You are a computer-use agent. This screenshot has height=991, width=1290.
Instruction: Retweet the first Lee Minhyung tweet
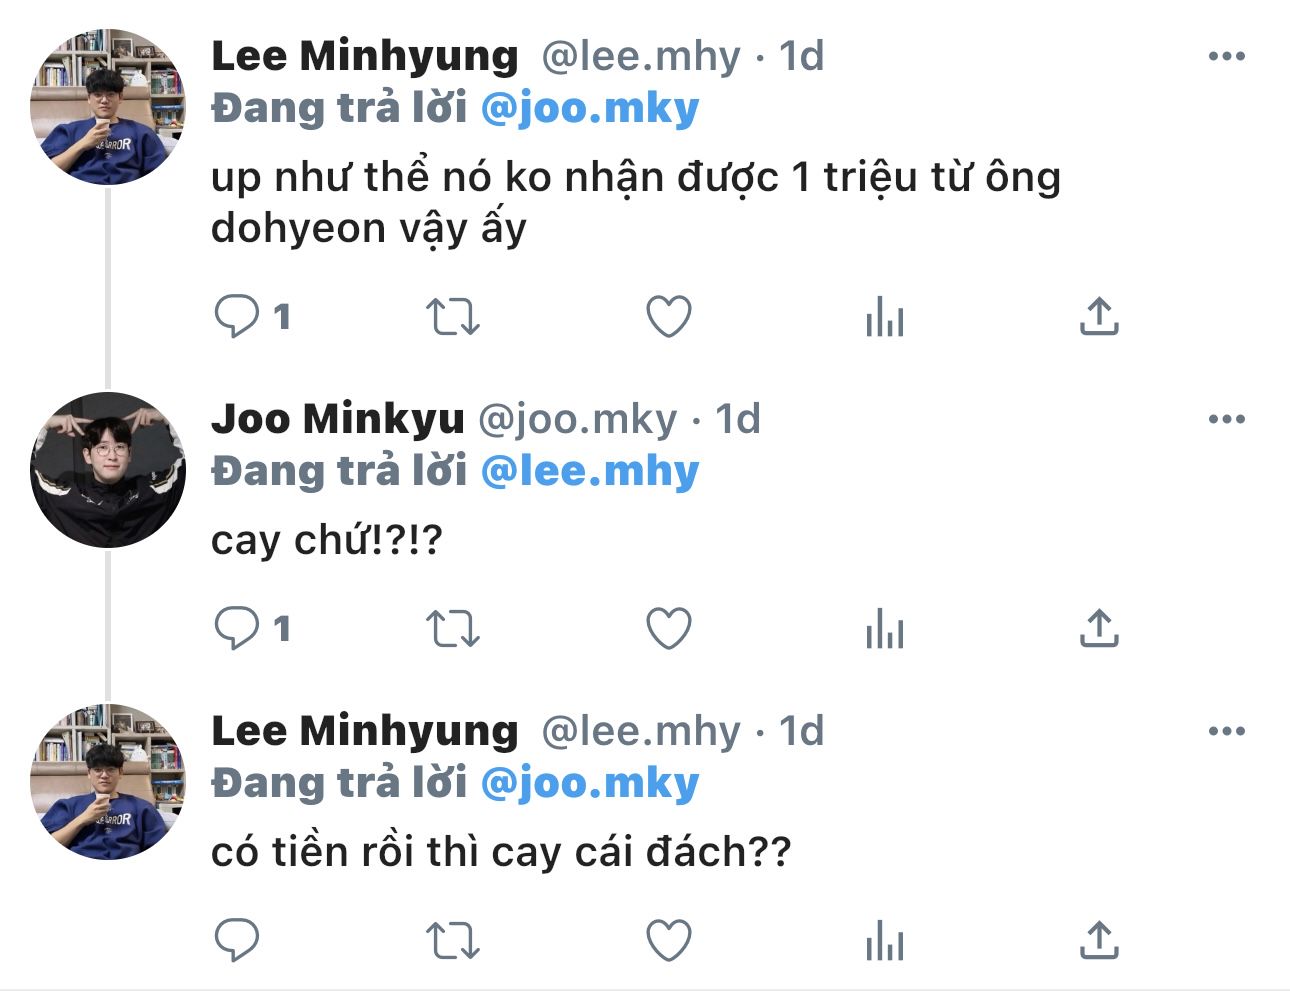coord(453,317)
